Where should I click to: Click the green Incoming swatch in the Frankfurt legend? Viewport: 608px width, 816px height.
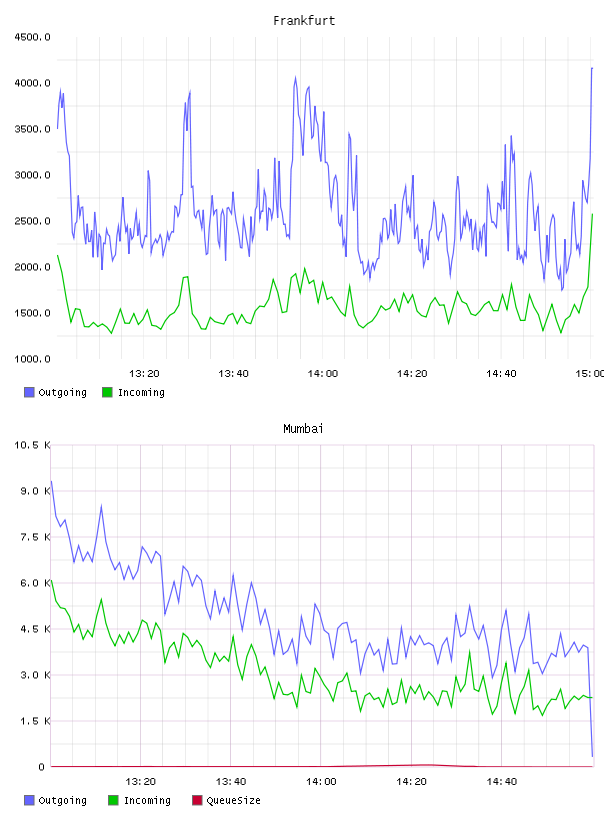point(107,392)
